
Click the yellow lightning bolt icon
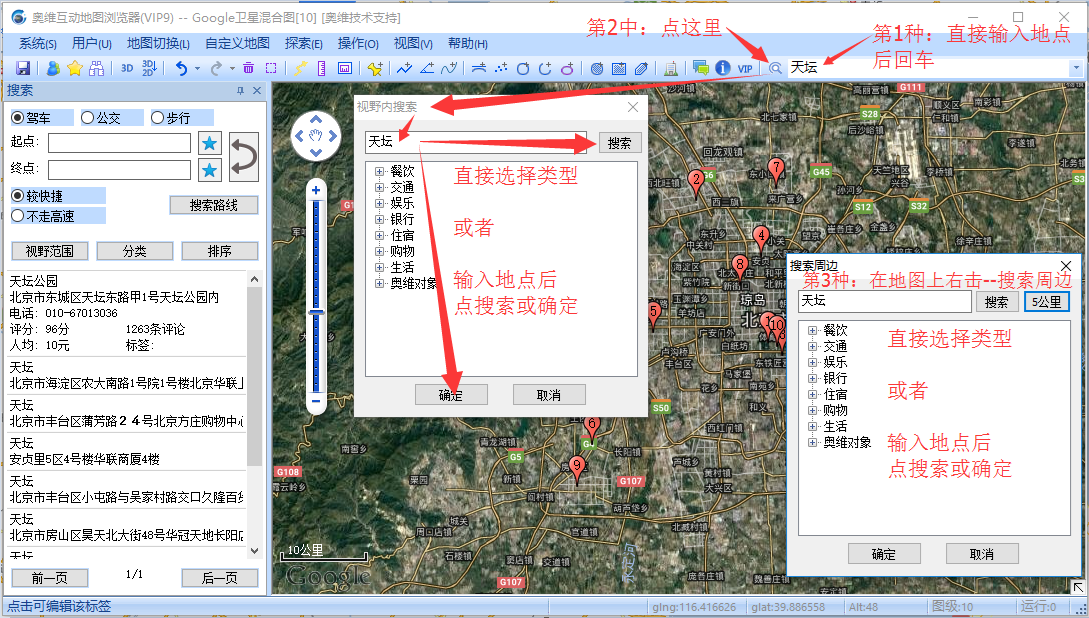click(300, 68)
